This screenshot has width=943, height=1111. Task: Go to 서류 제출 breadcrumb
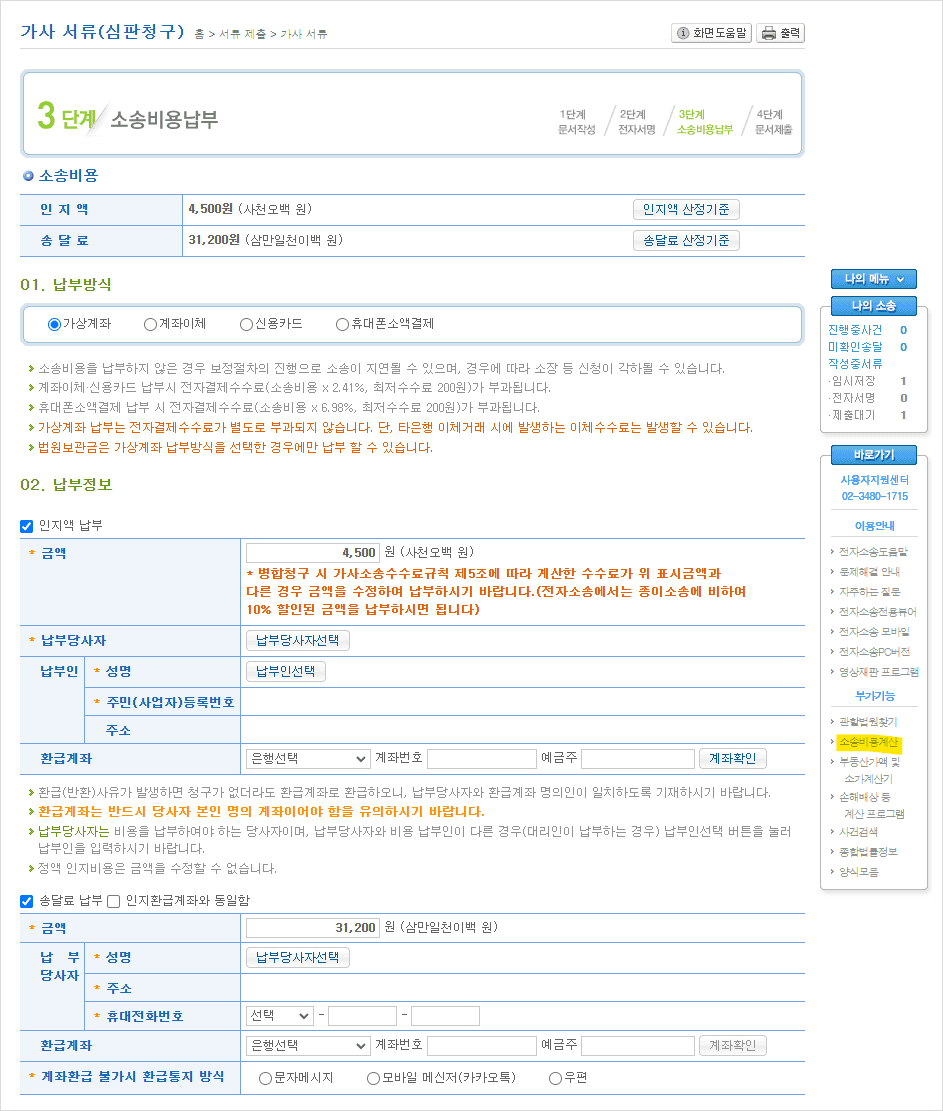pyautogui.click(x=242, y=34)
